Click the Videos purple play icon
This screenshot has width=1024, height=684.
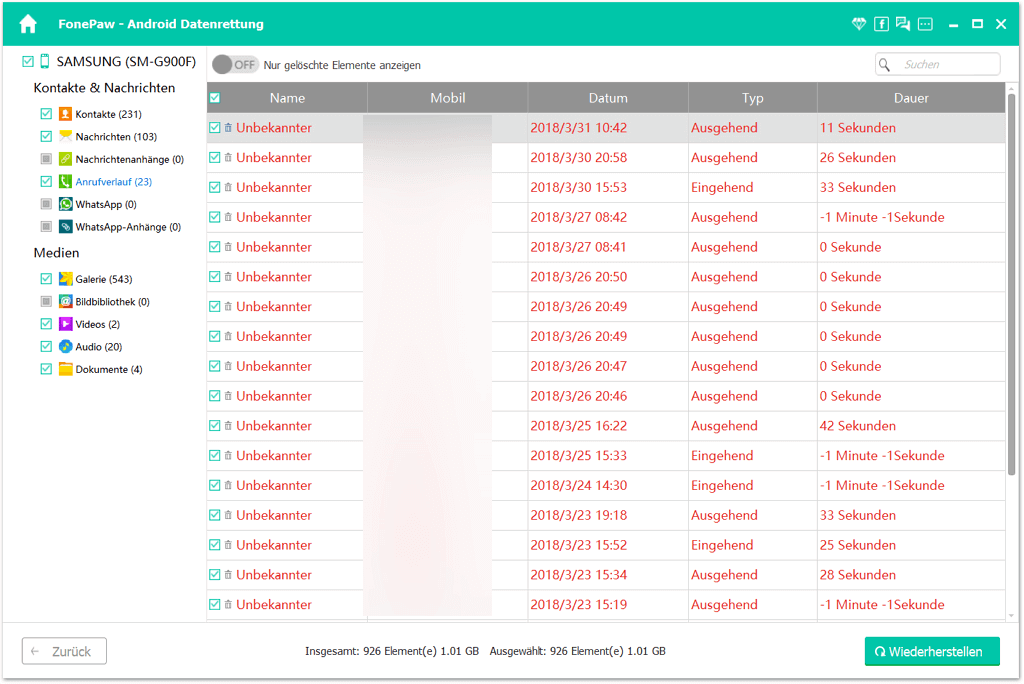[x=65, y=324]
